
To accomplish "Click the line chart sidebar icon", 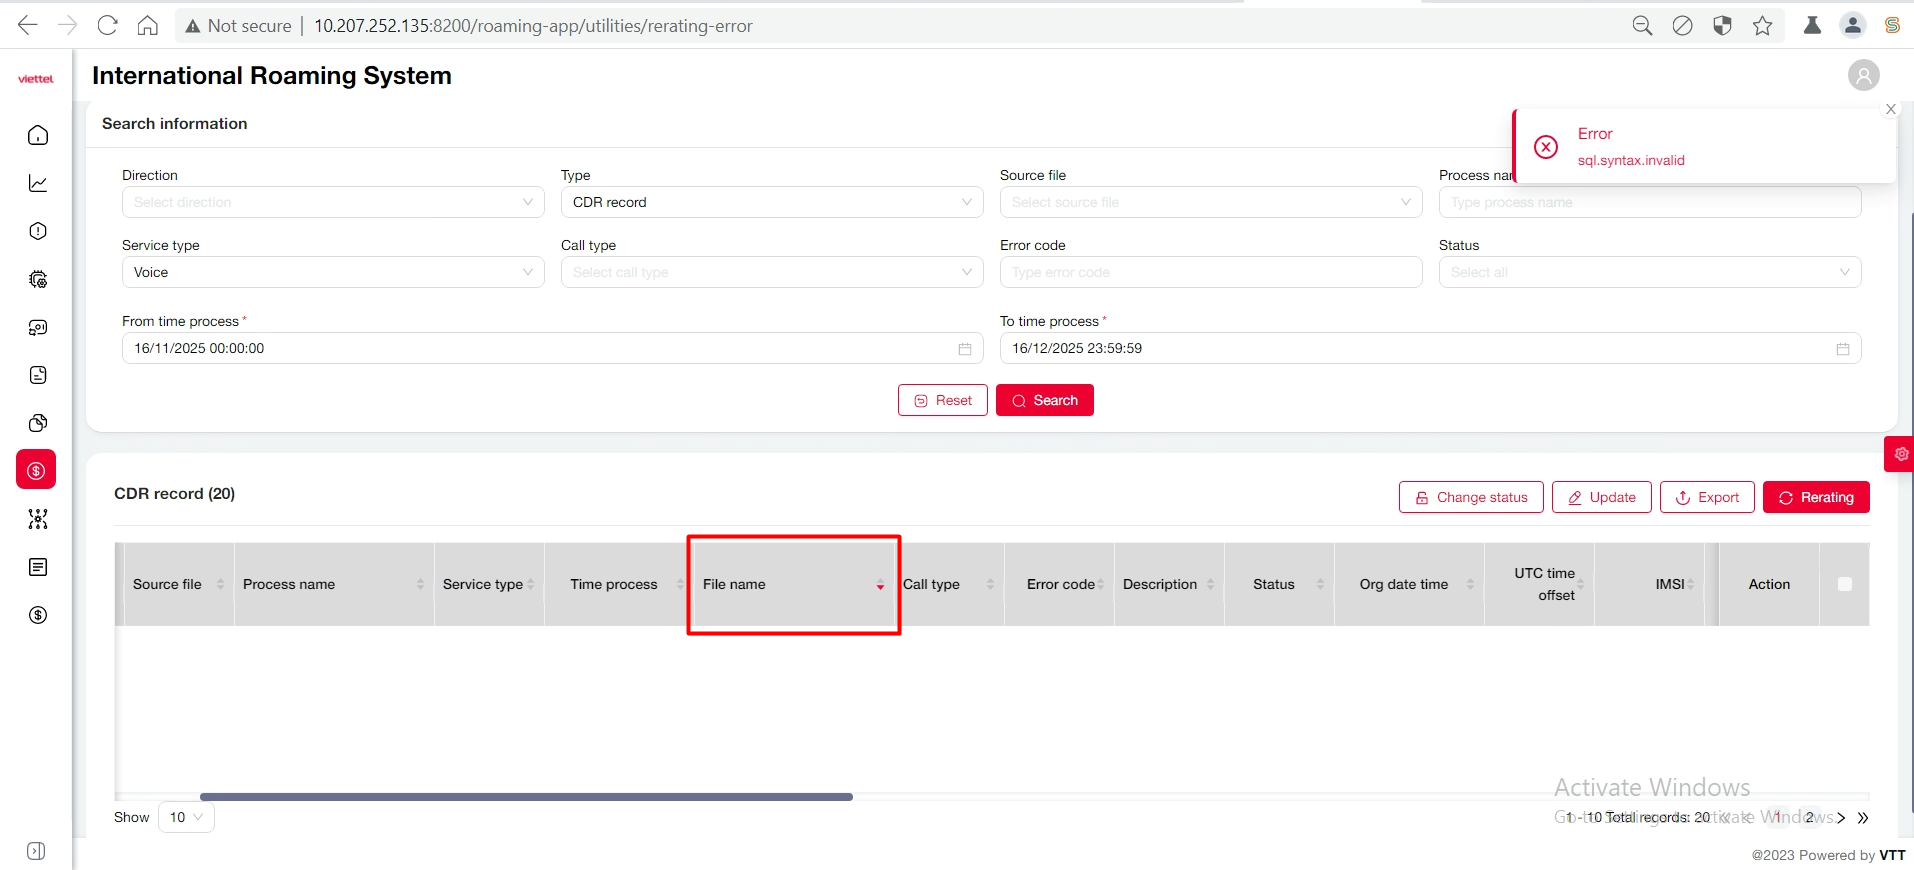I will (x=38, y=183).
